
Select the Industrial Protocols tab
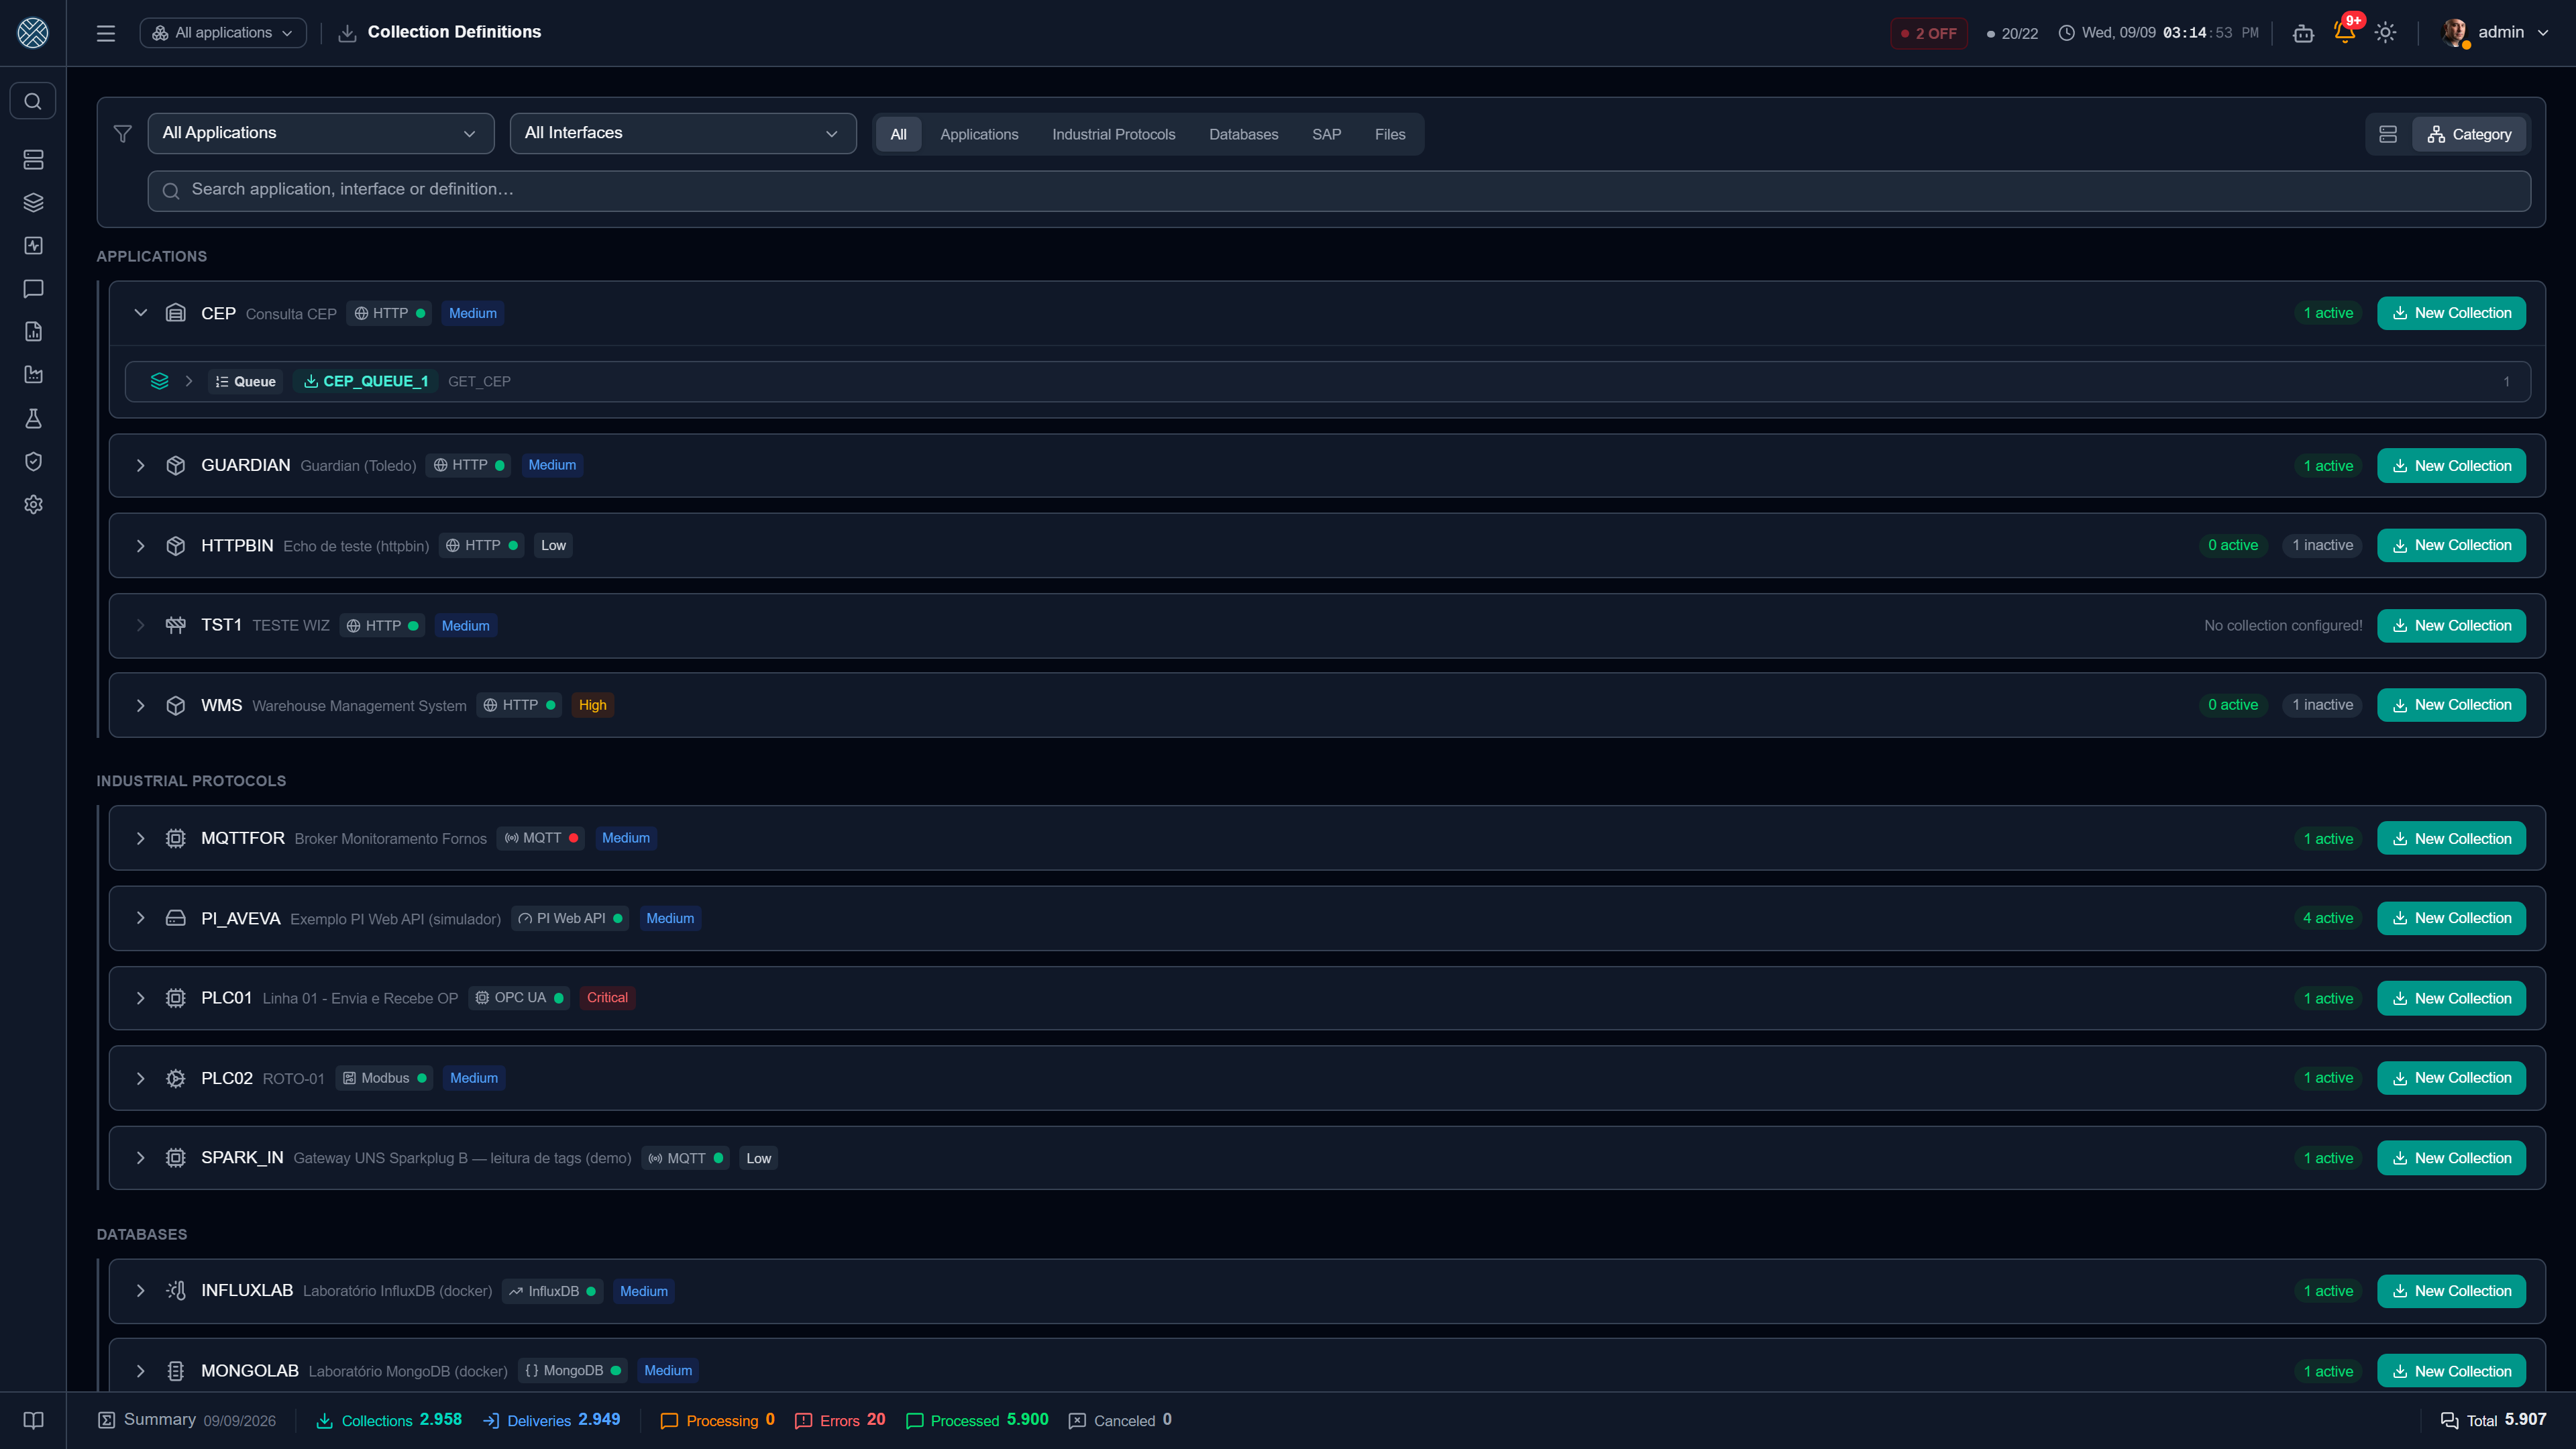(x=1113, y=134)
